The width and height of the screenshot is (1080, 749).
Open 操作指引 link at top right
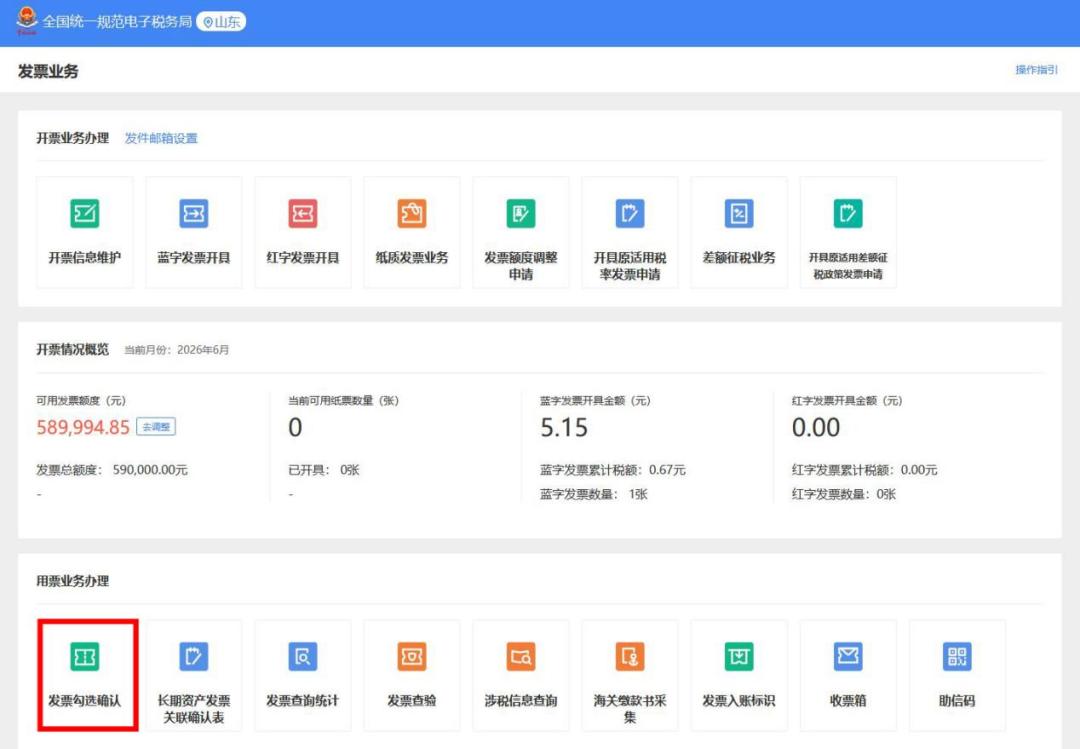(x=1037, y=70)
